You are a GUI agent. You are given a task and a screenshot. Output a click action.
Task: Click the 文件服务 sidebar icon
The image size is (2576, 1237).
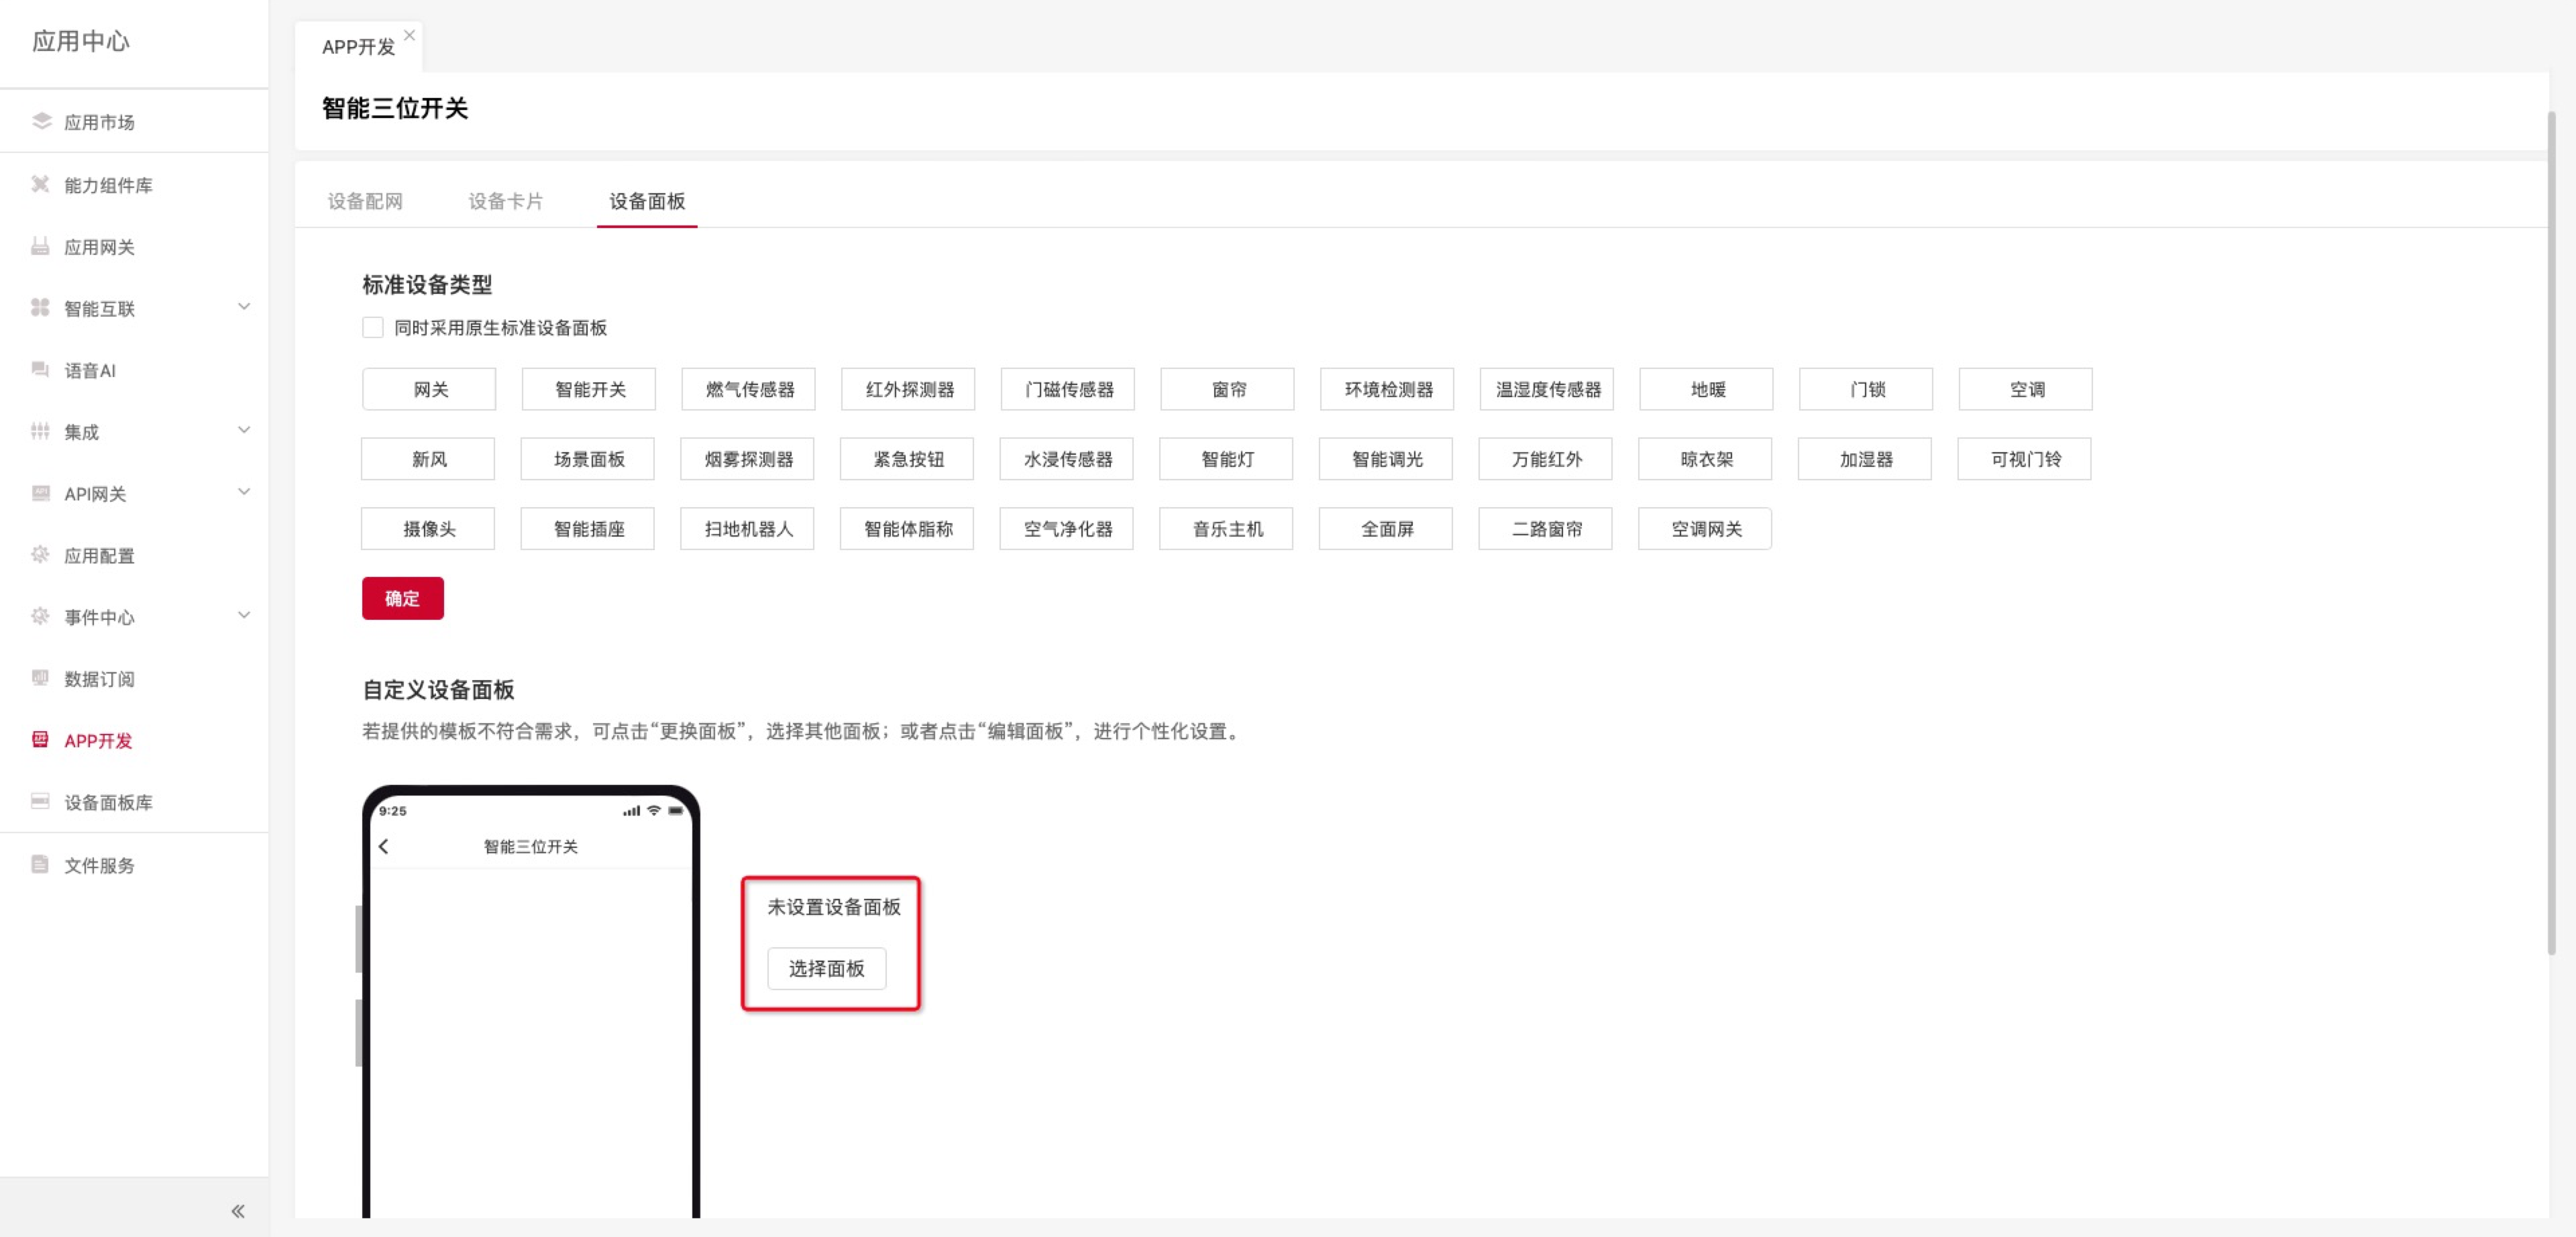(x=40, y=864)
